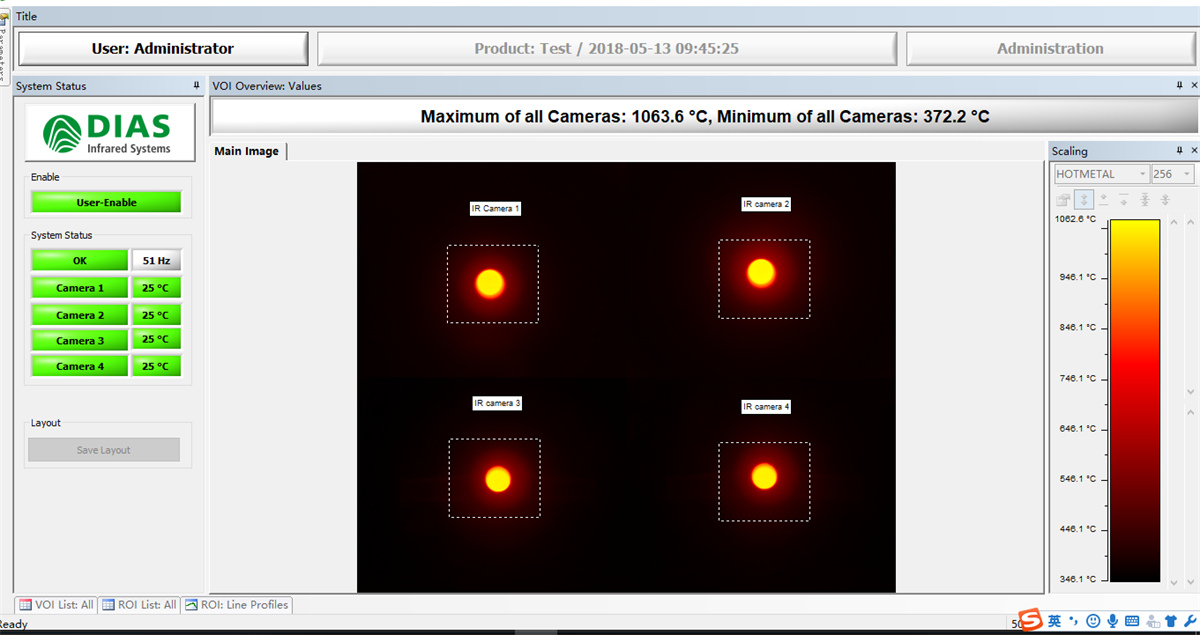Open the ROI: Line Profiles tab
Screen dimensions: 1200x635
(237, 605)
